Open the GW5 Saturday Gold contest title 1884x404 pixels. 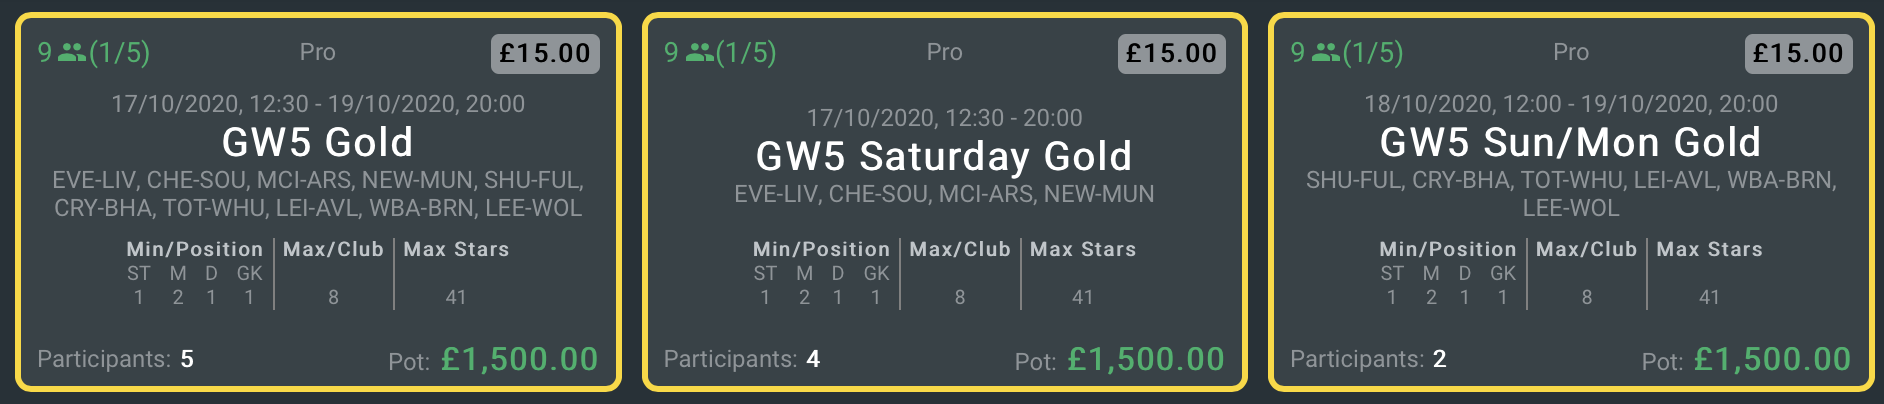point(944,156)
